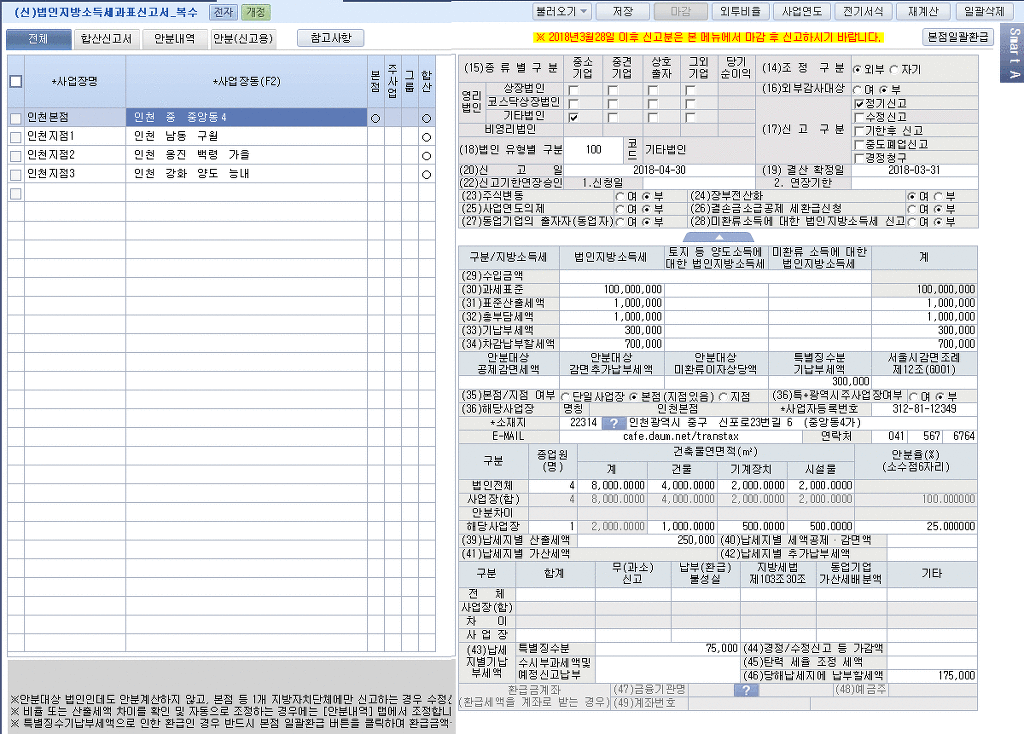
Task: Click the 사업자등록번호 field 312-81-12349
Action: tap(924, 409)
